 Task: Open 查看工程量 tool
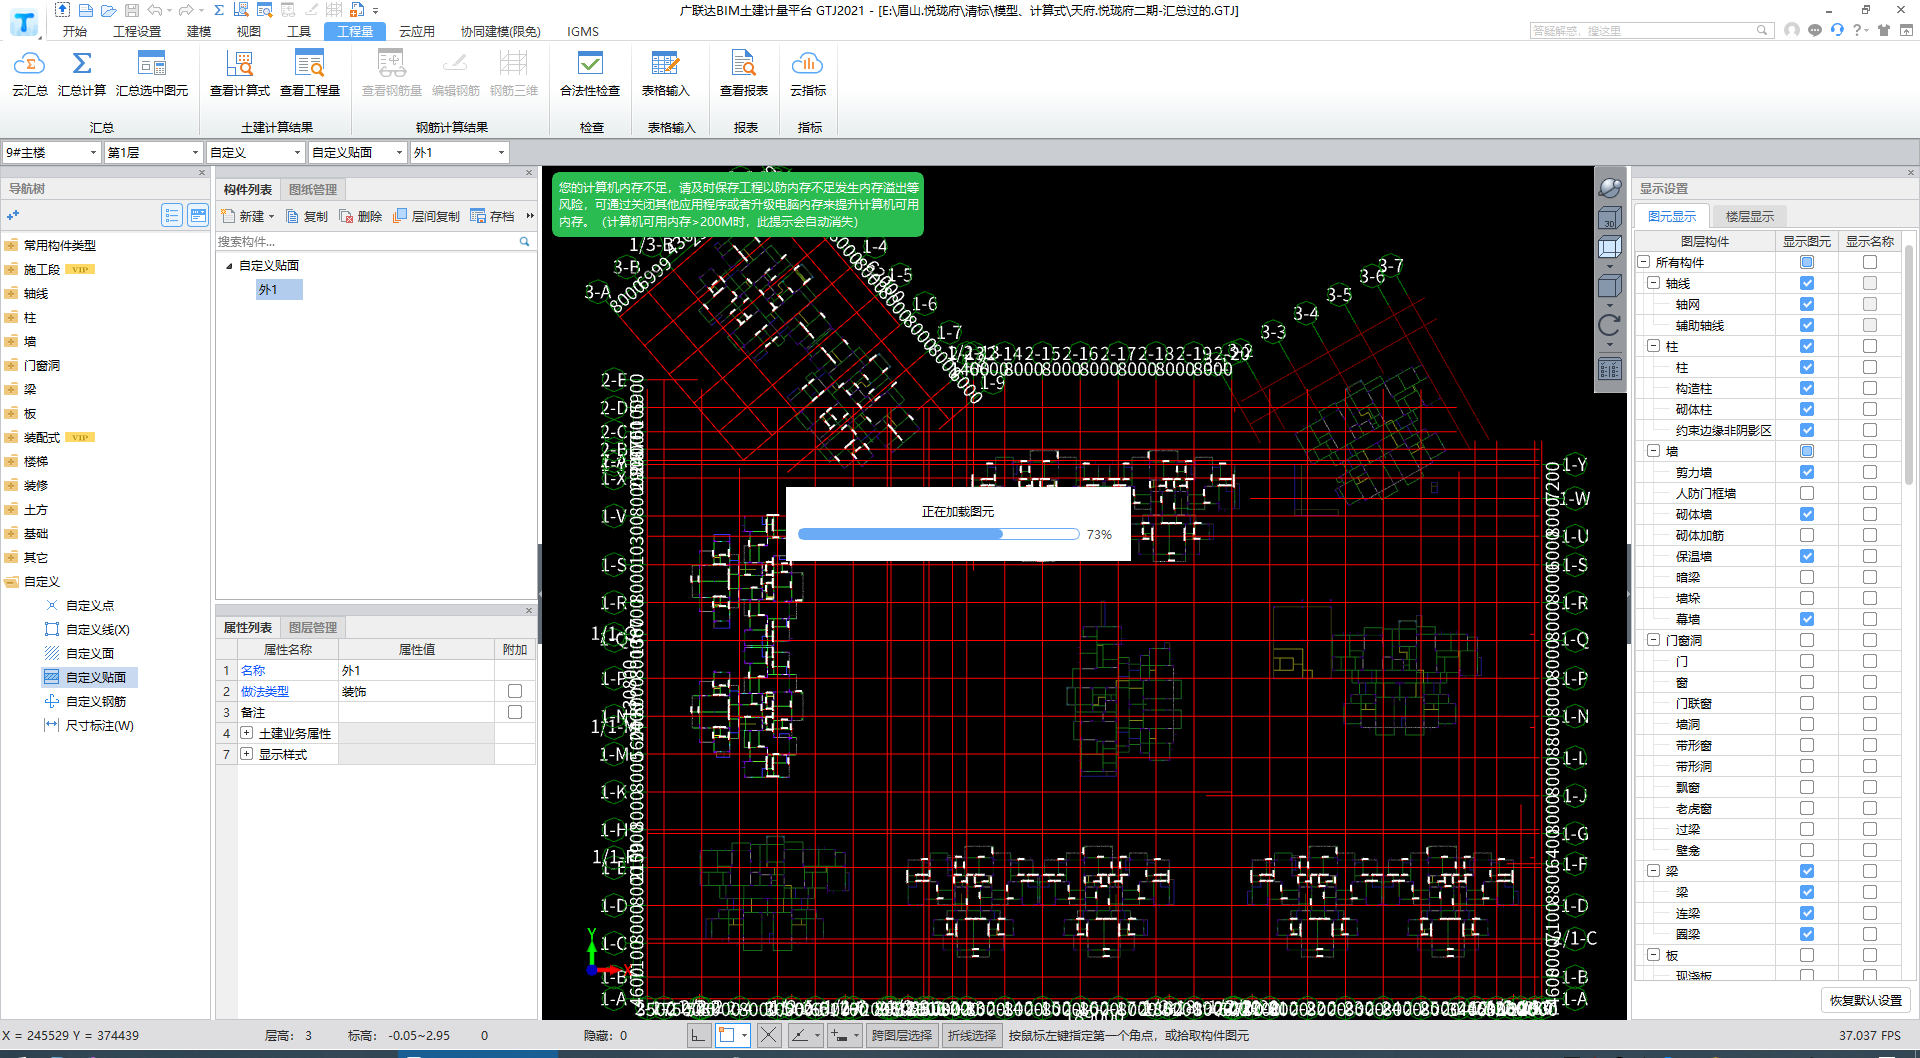pos(310,73)
